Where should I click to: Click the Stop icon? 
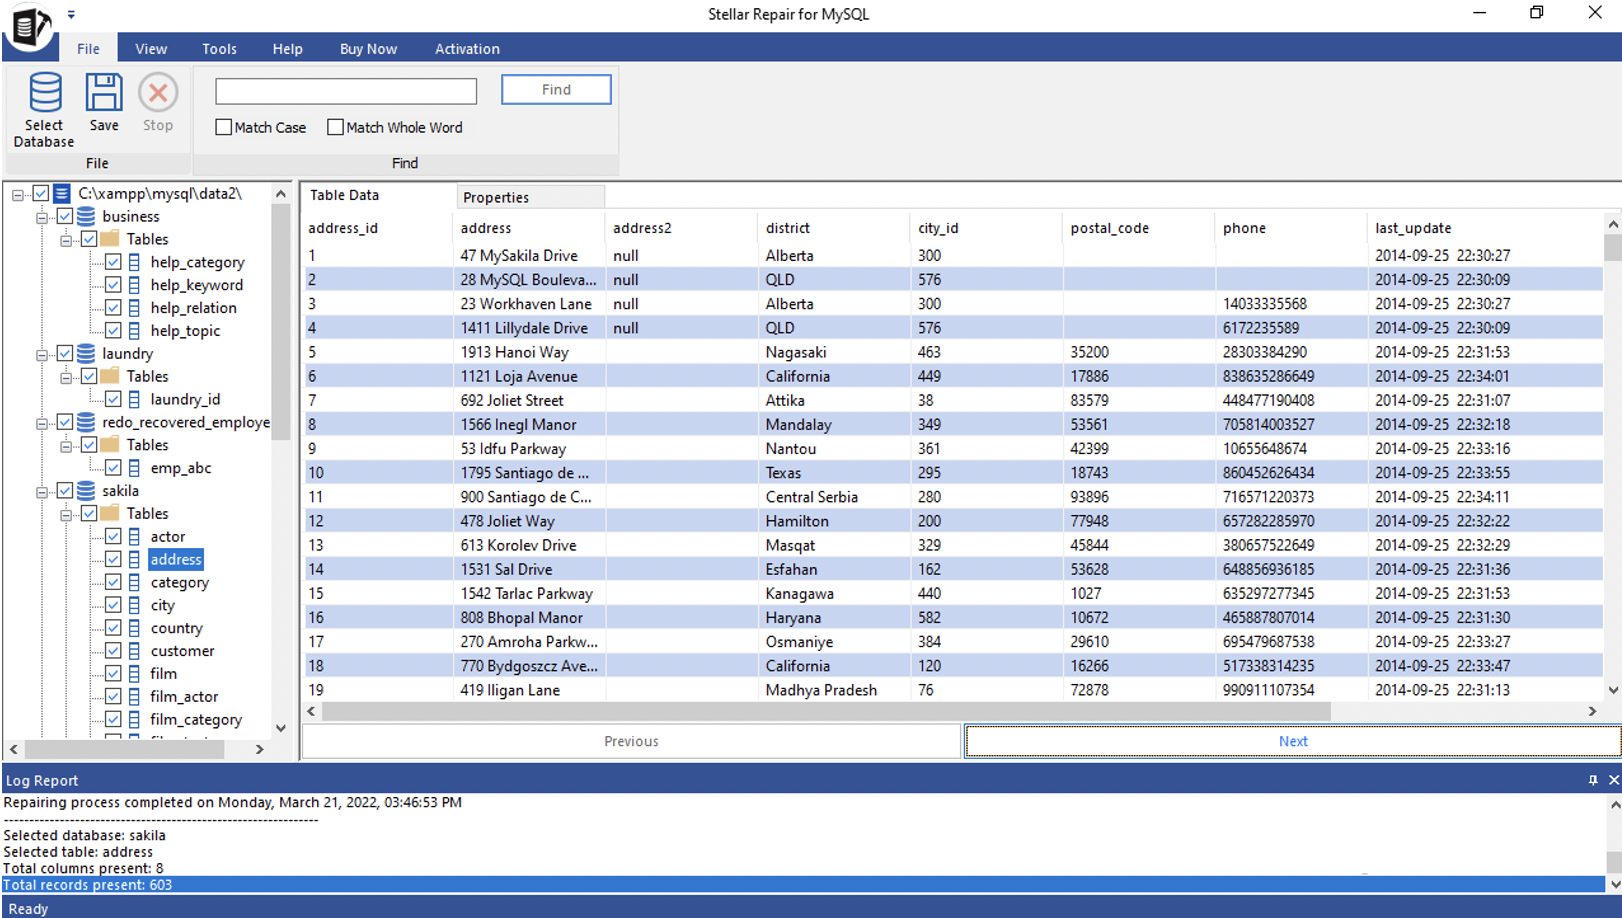pyautogui.click(x=157, y=92)
